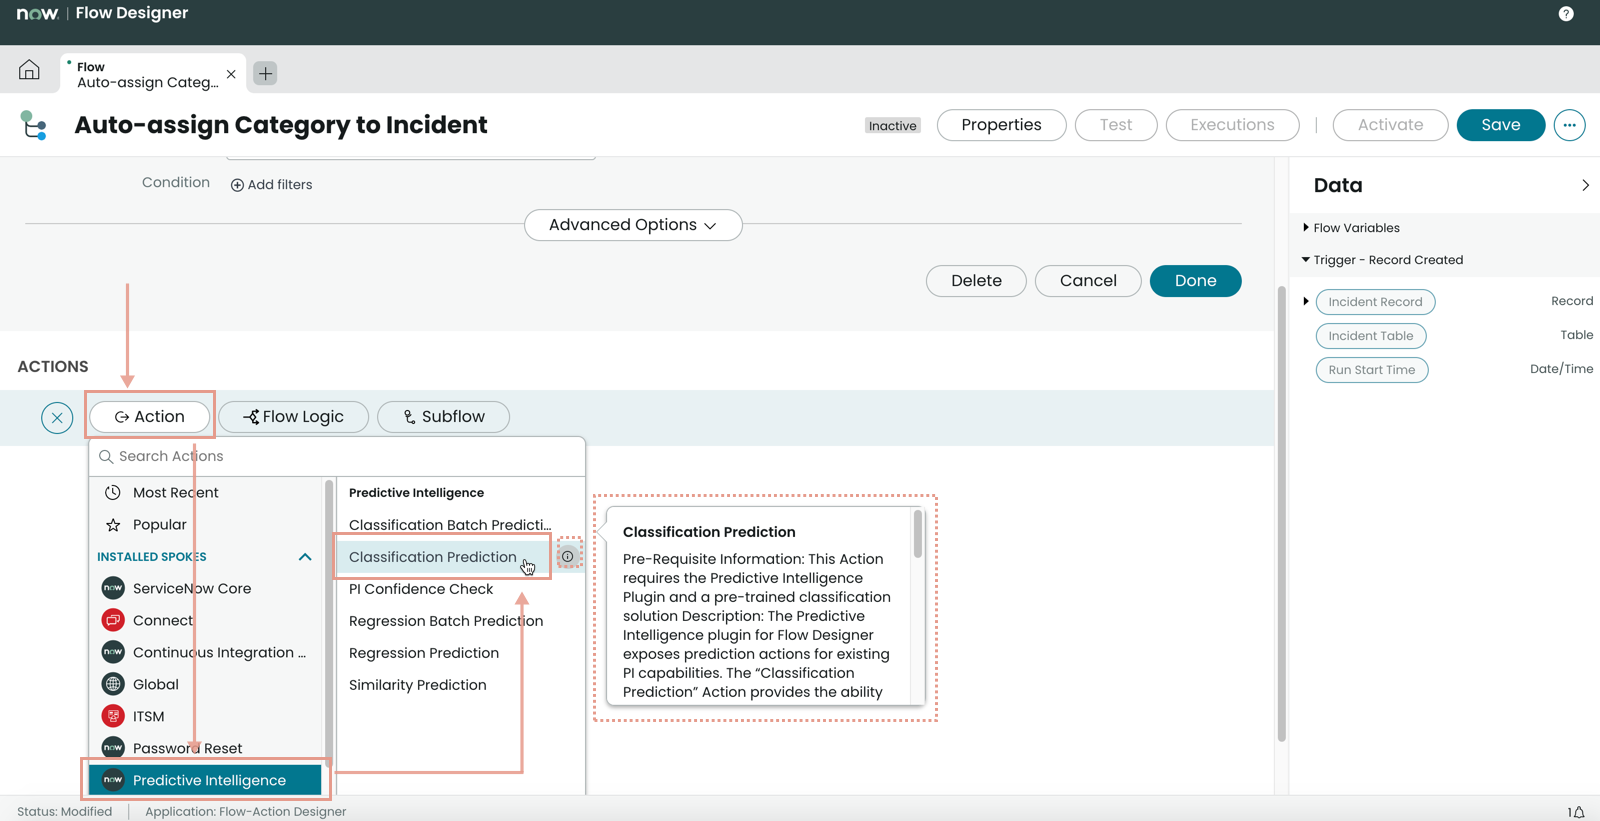Switch to the Flow Auto-assign Category tab
This screenshot has height=821, width=1600.
(x=152, y=74)
